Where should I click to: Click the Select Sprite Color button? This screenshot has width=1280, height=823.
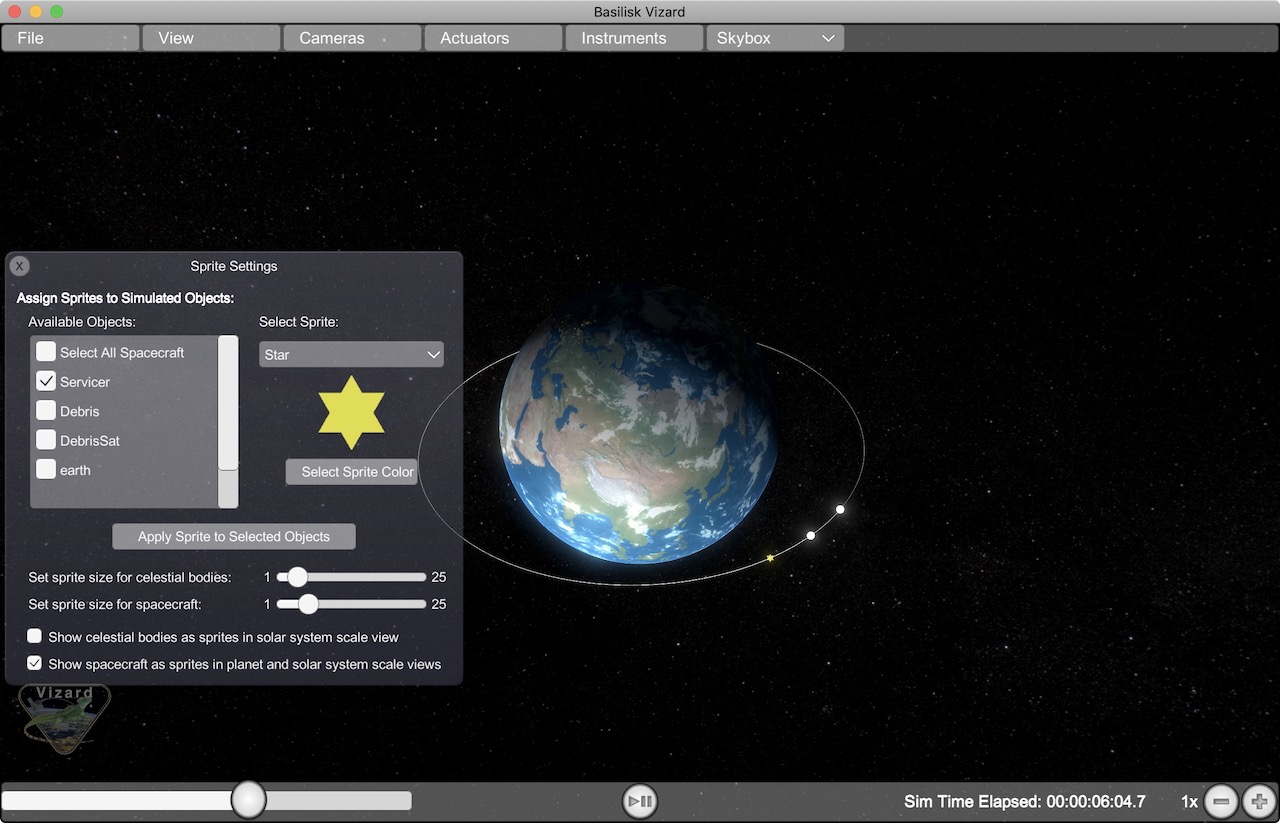click(x=351, y=472)
